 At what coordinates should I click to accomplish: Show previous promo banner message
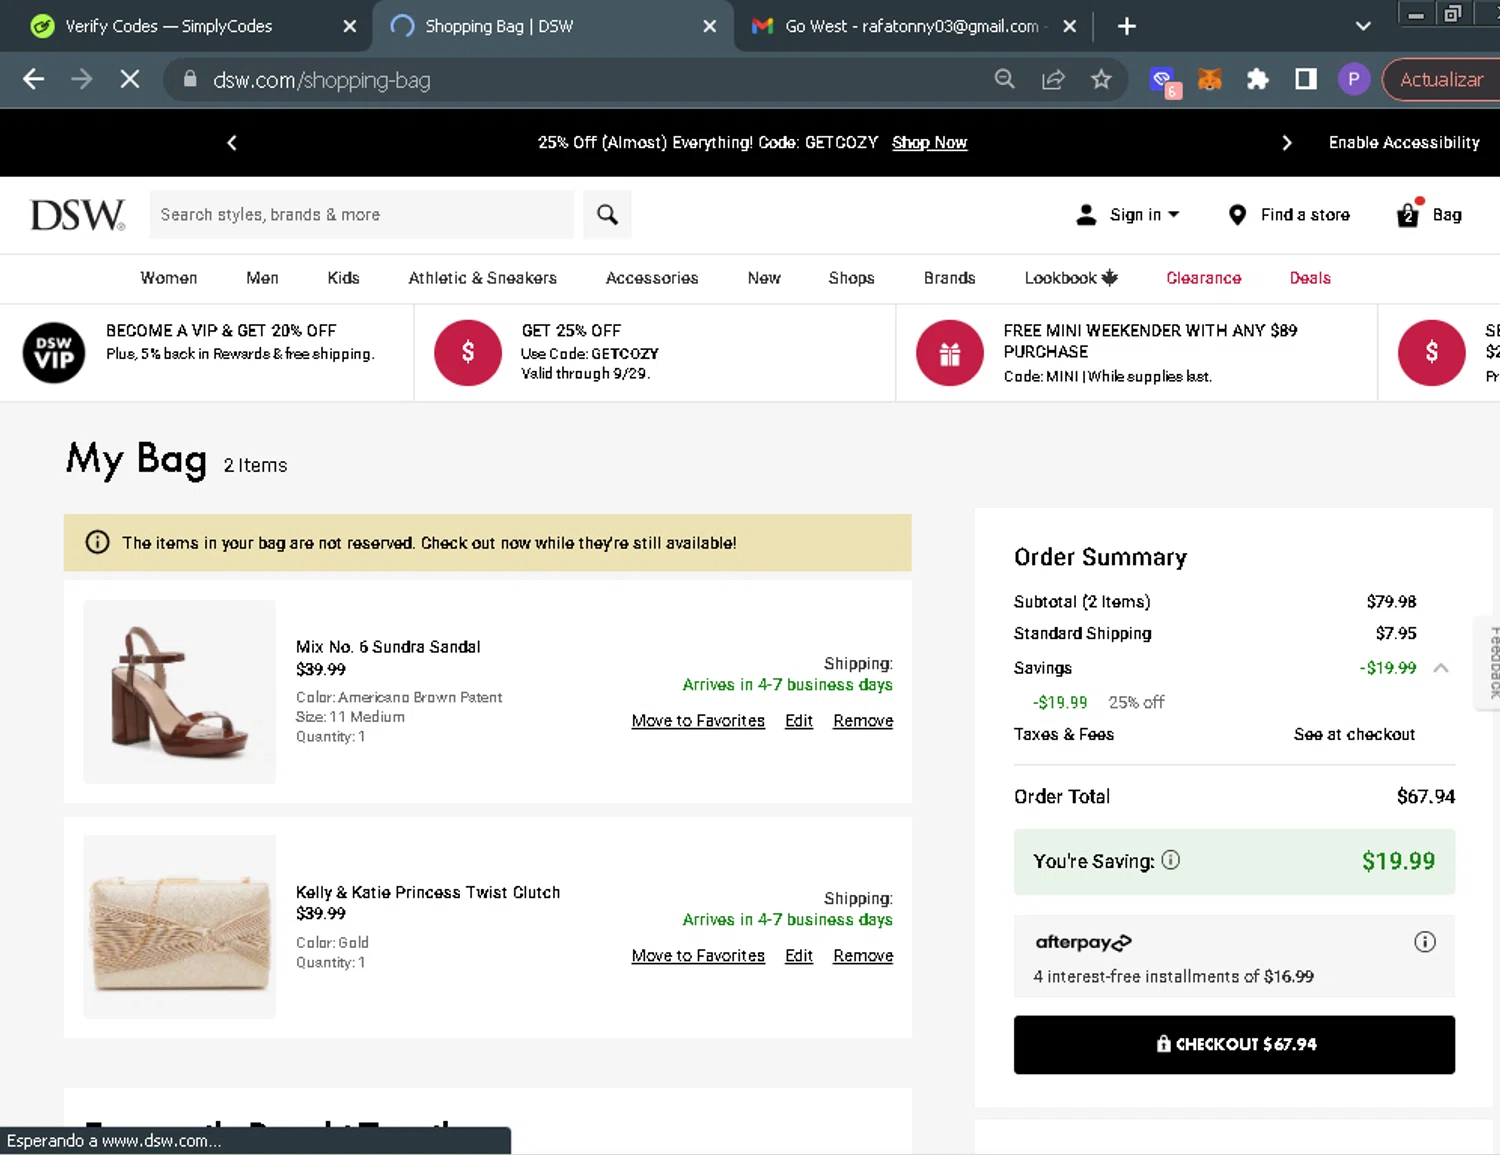coord(232,143)
